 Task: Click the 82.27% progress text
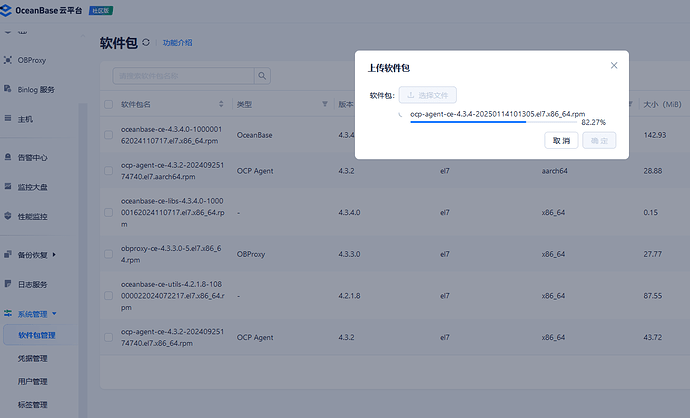click(x=593, y=122)
